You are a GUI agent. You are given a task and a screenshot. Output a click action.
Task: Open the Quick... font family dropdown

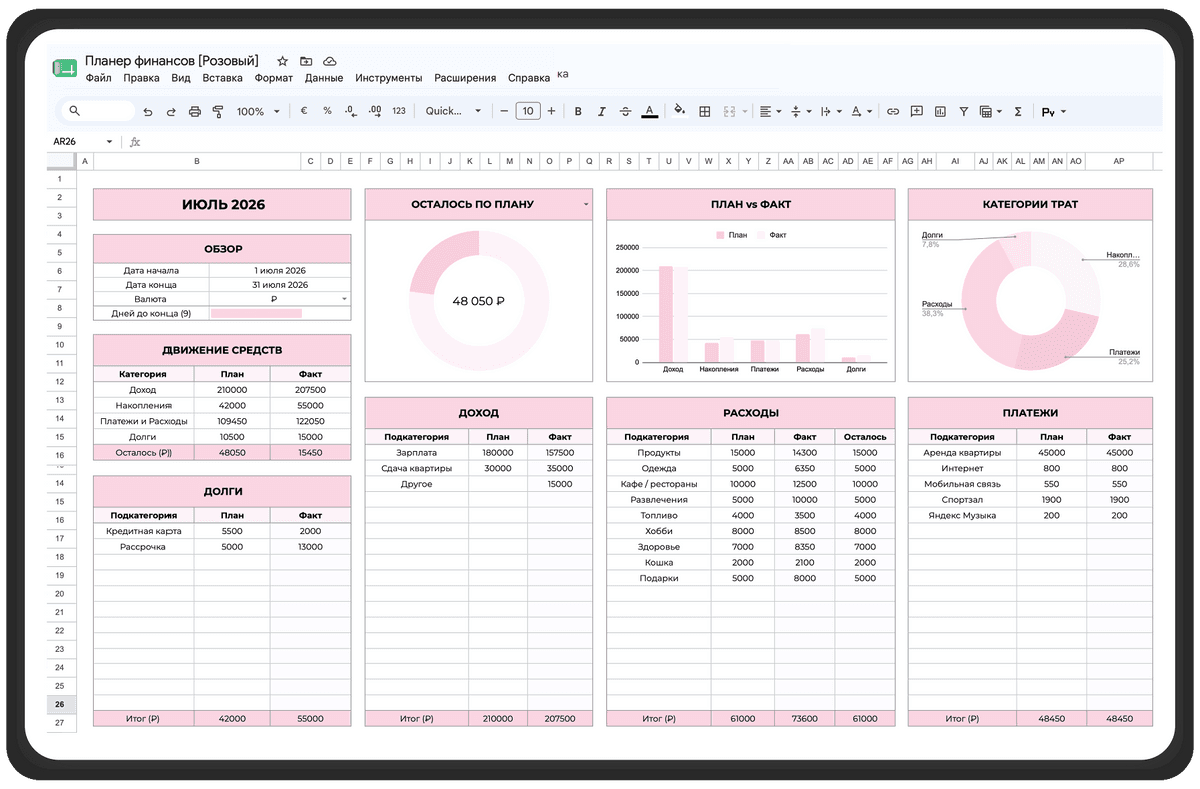click(453, 111)
